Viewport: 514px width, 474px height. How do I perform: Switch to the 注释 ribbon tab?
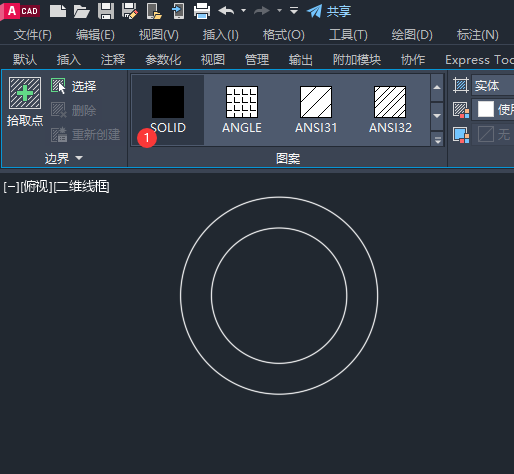tap(113, 60)
